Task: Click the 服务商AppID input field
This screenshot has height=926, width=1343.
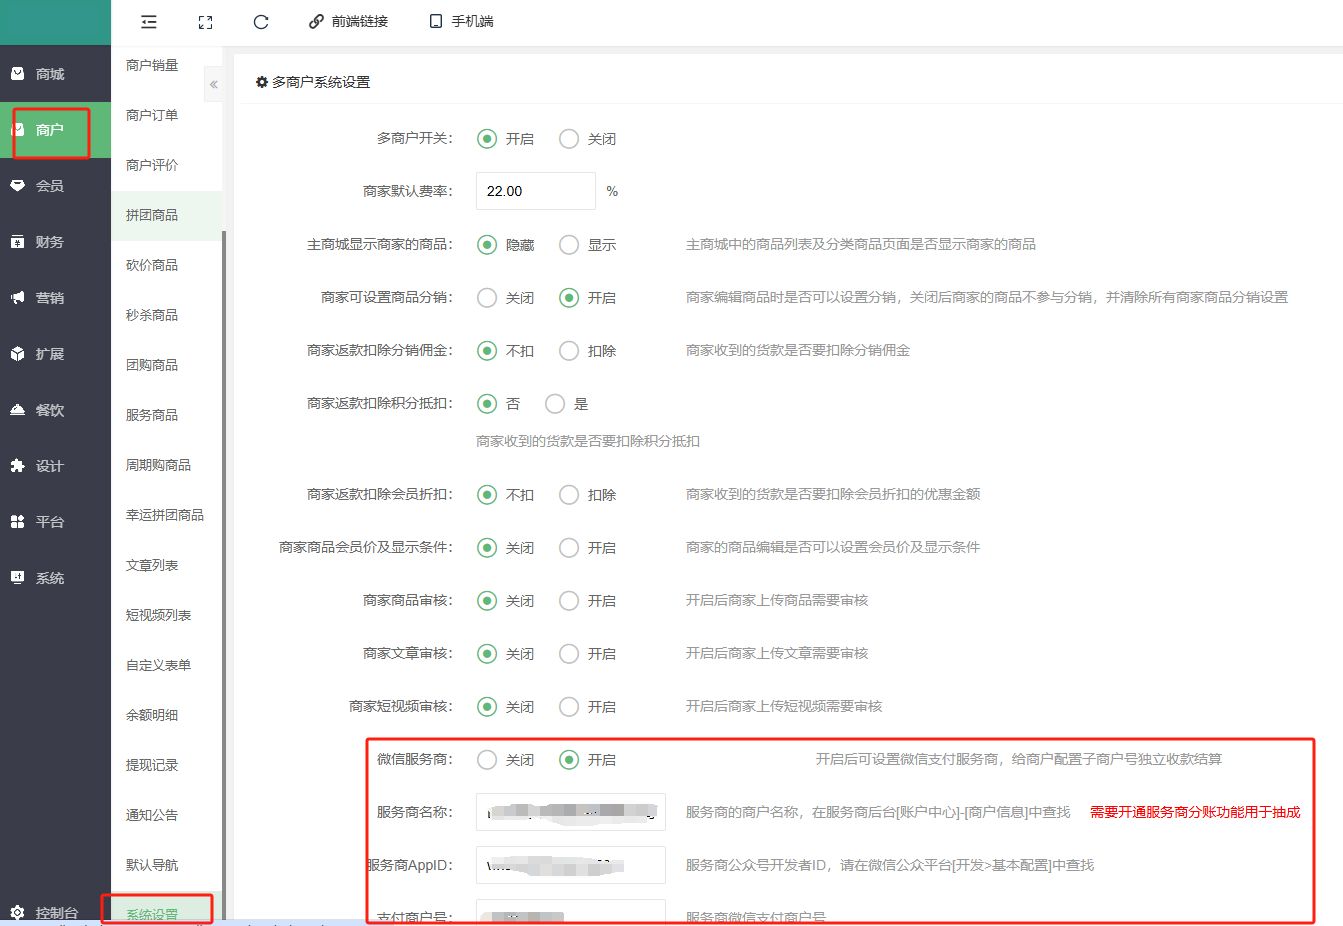Action: [x=570, y=865]
